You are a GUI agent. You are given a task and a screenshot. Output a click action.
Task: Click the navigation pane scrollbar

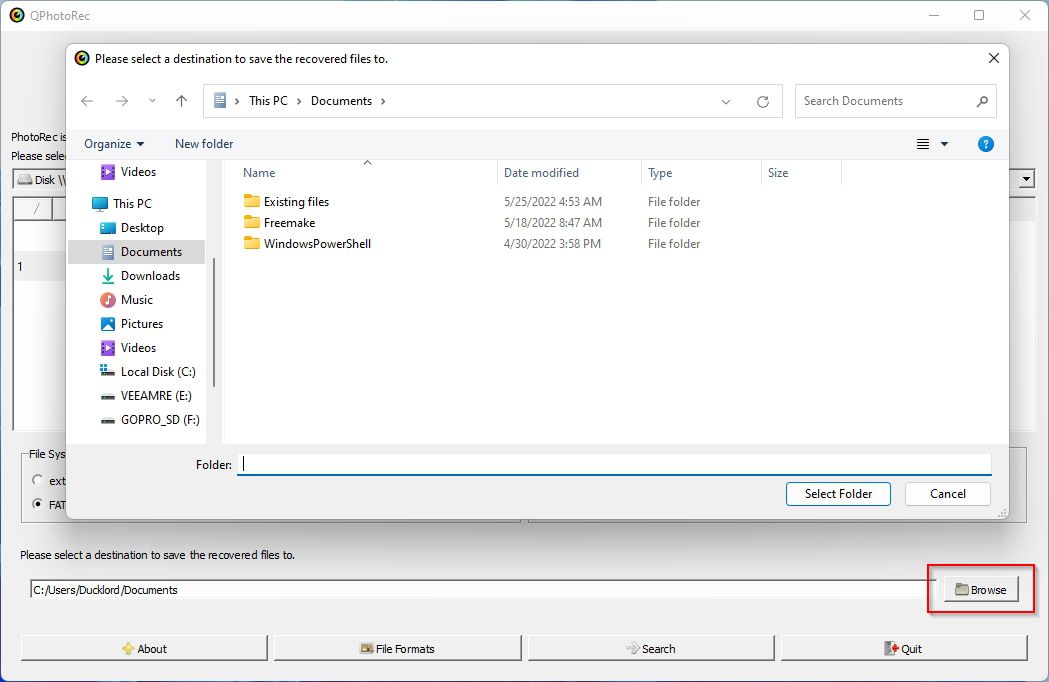(213, 323)
